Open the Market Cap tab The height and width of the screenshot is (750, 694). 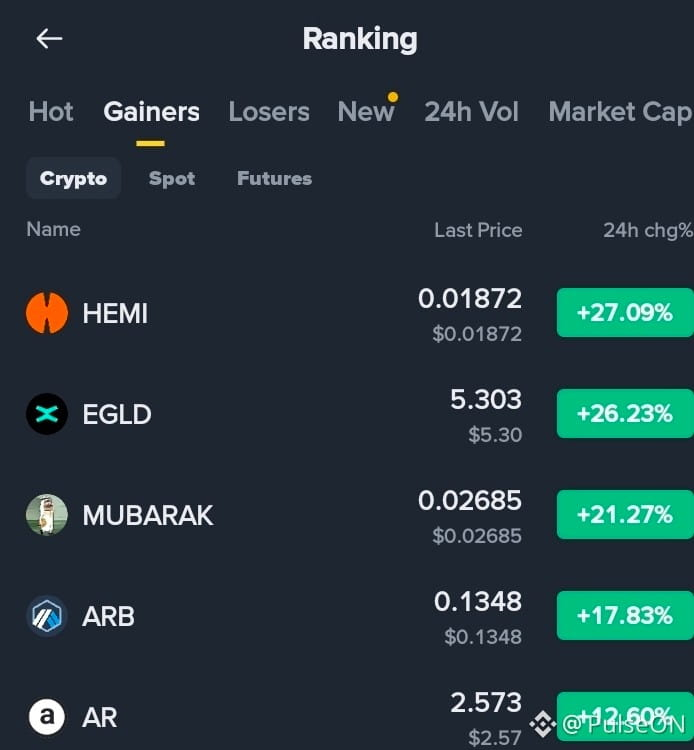coord(620,112)
